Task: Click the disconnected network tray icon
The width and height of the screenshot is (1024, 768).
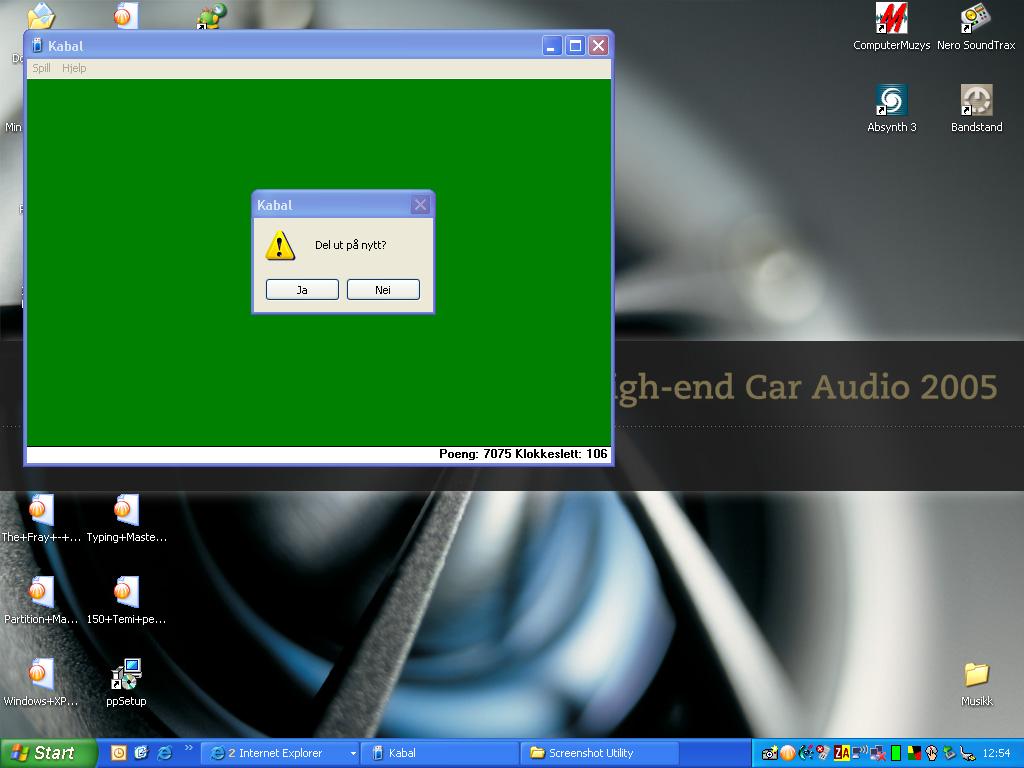Action: [x=878, y=754]
